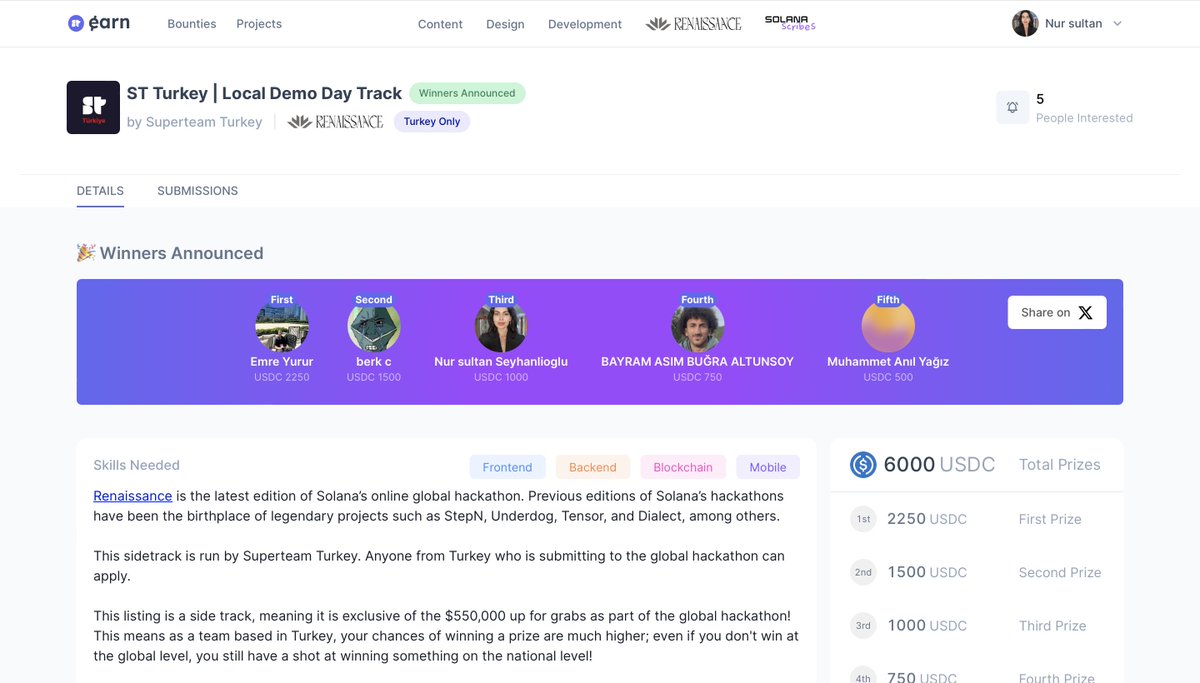Switch to the SUBMISSIONS tab

(198, 191)
